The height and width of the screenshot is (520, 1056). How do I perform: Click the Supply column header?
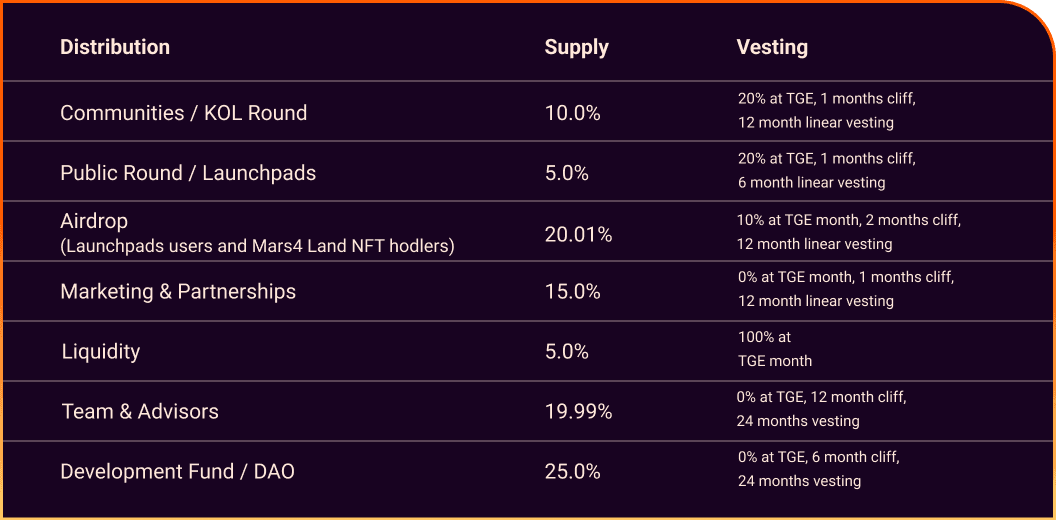(576, 47)
